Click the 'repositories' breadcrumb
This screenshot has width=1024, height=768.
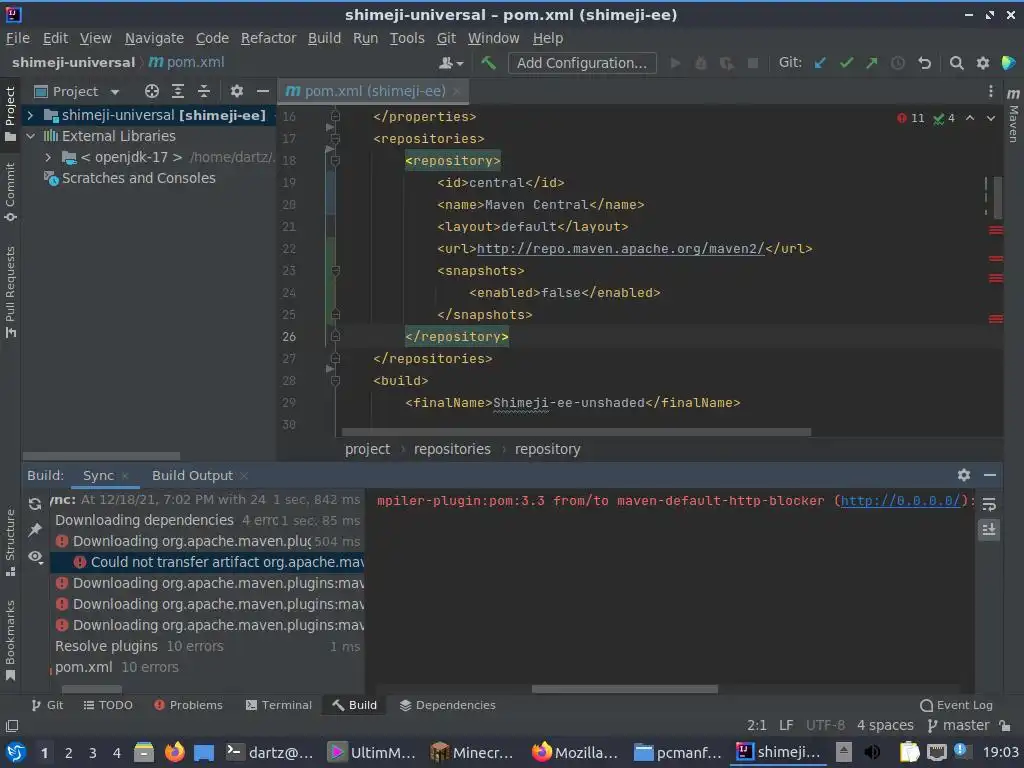[x=452, y=449]
